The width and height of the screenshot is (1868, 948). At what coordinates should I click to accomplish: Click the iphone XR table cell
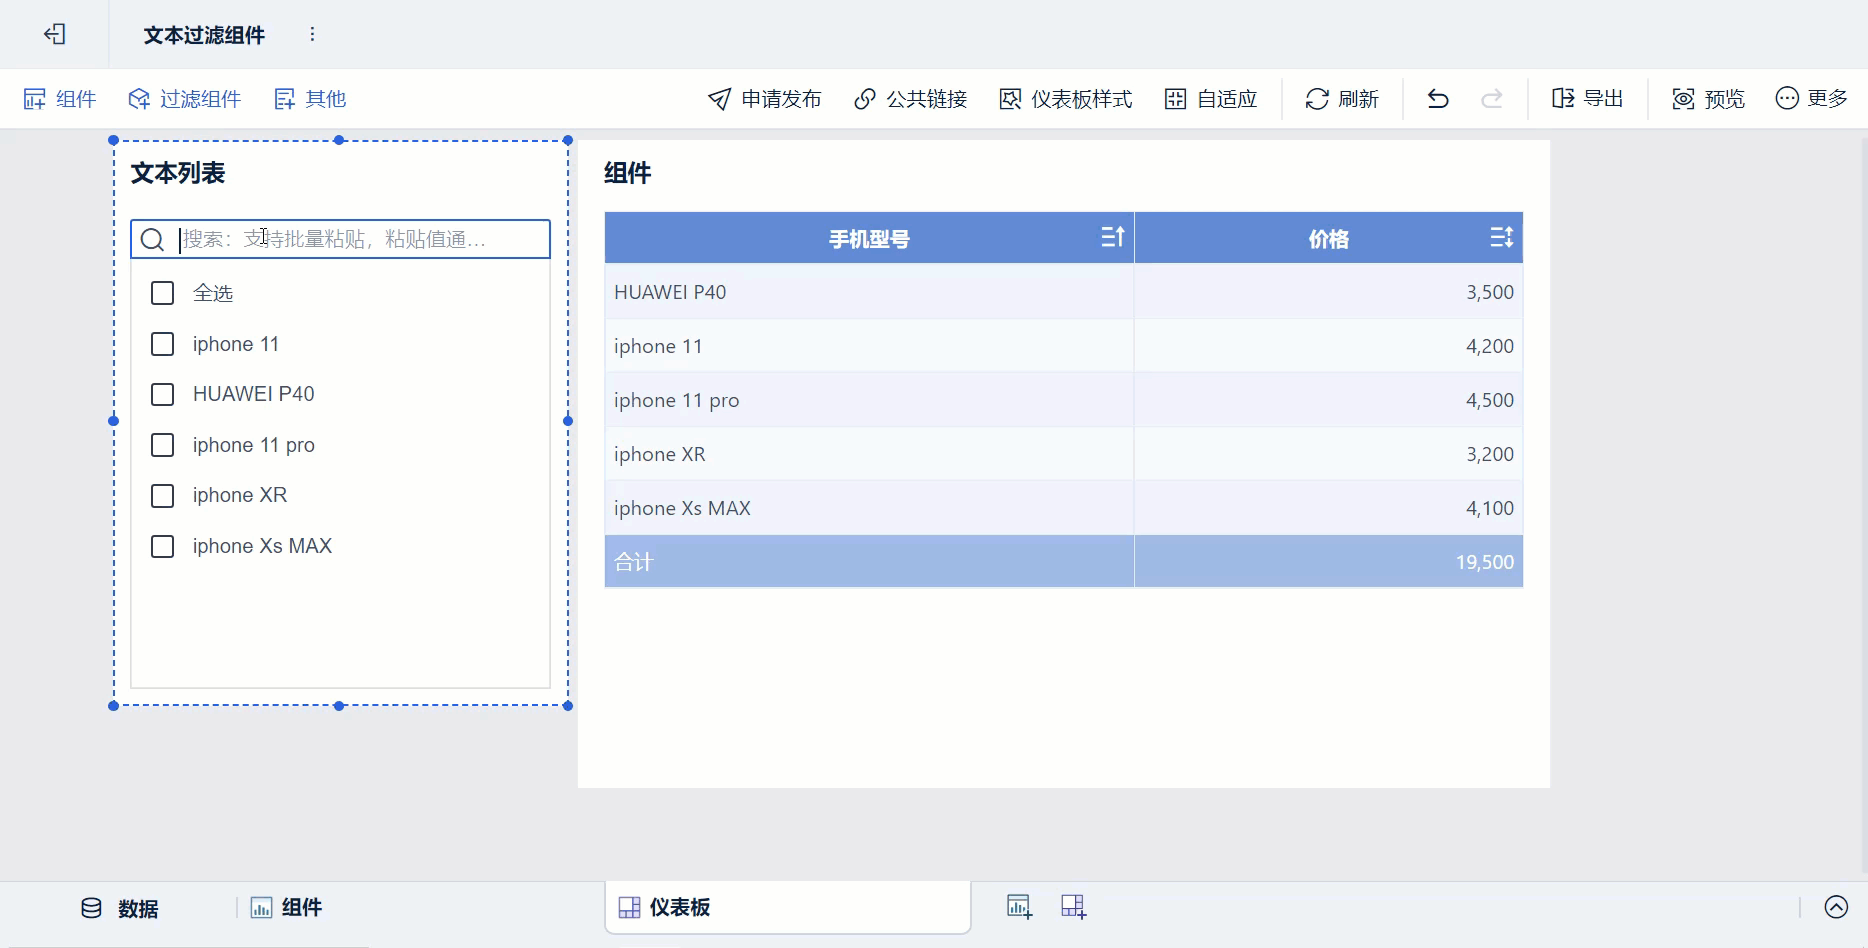869,454
